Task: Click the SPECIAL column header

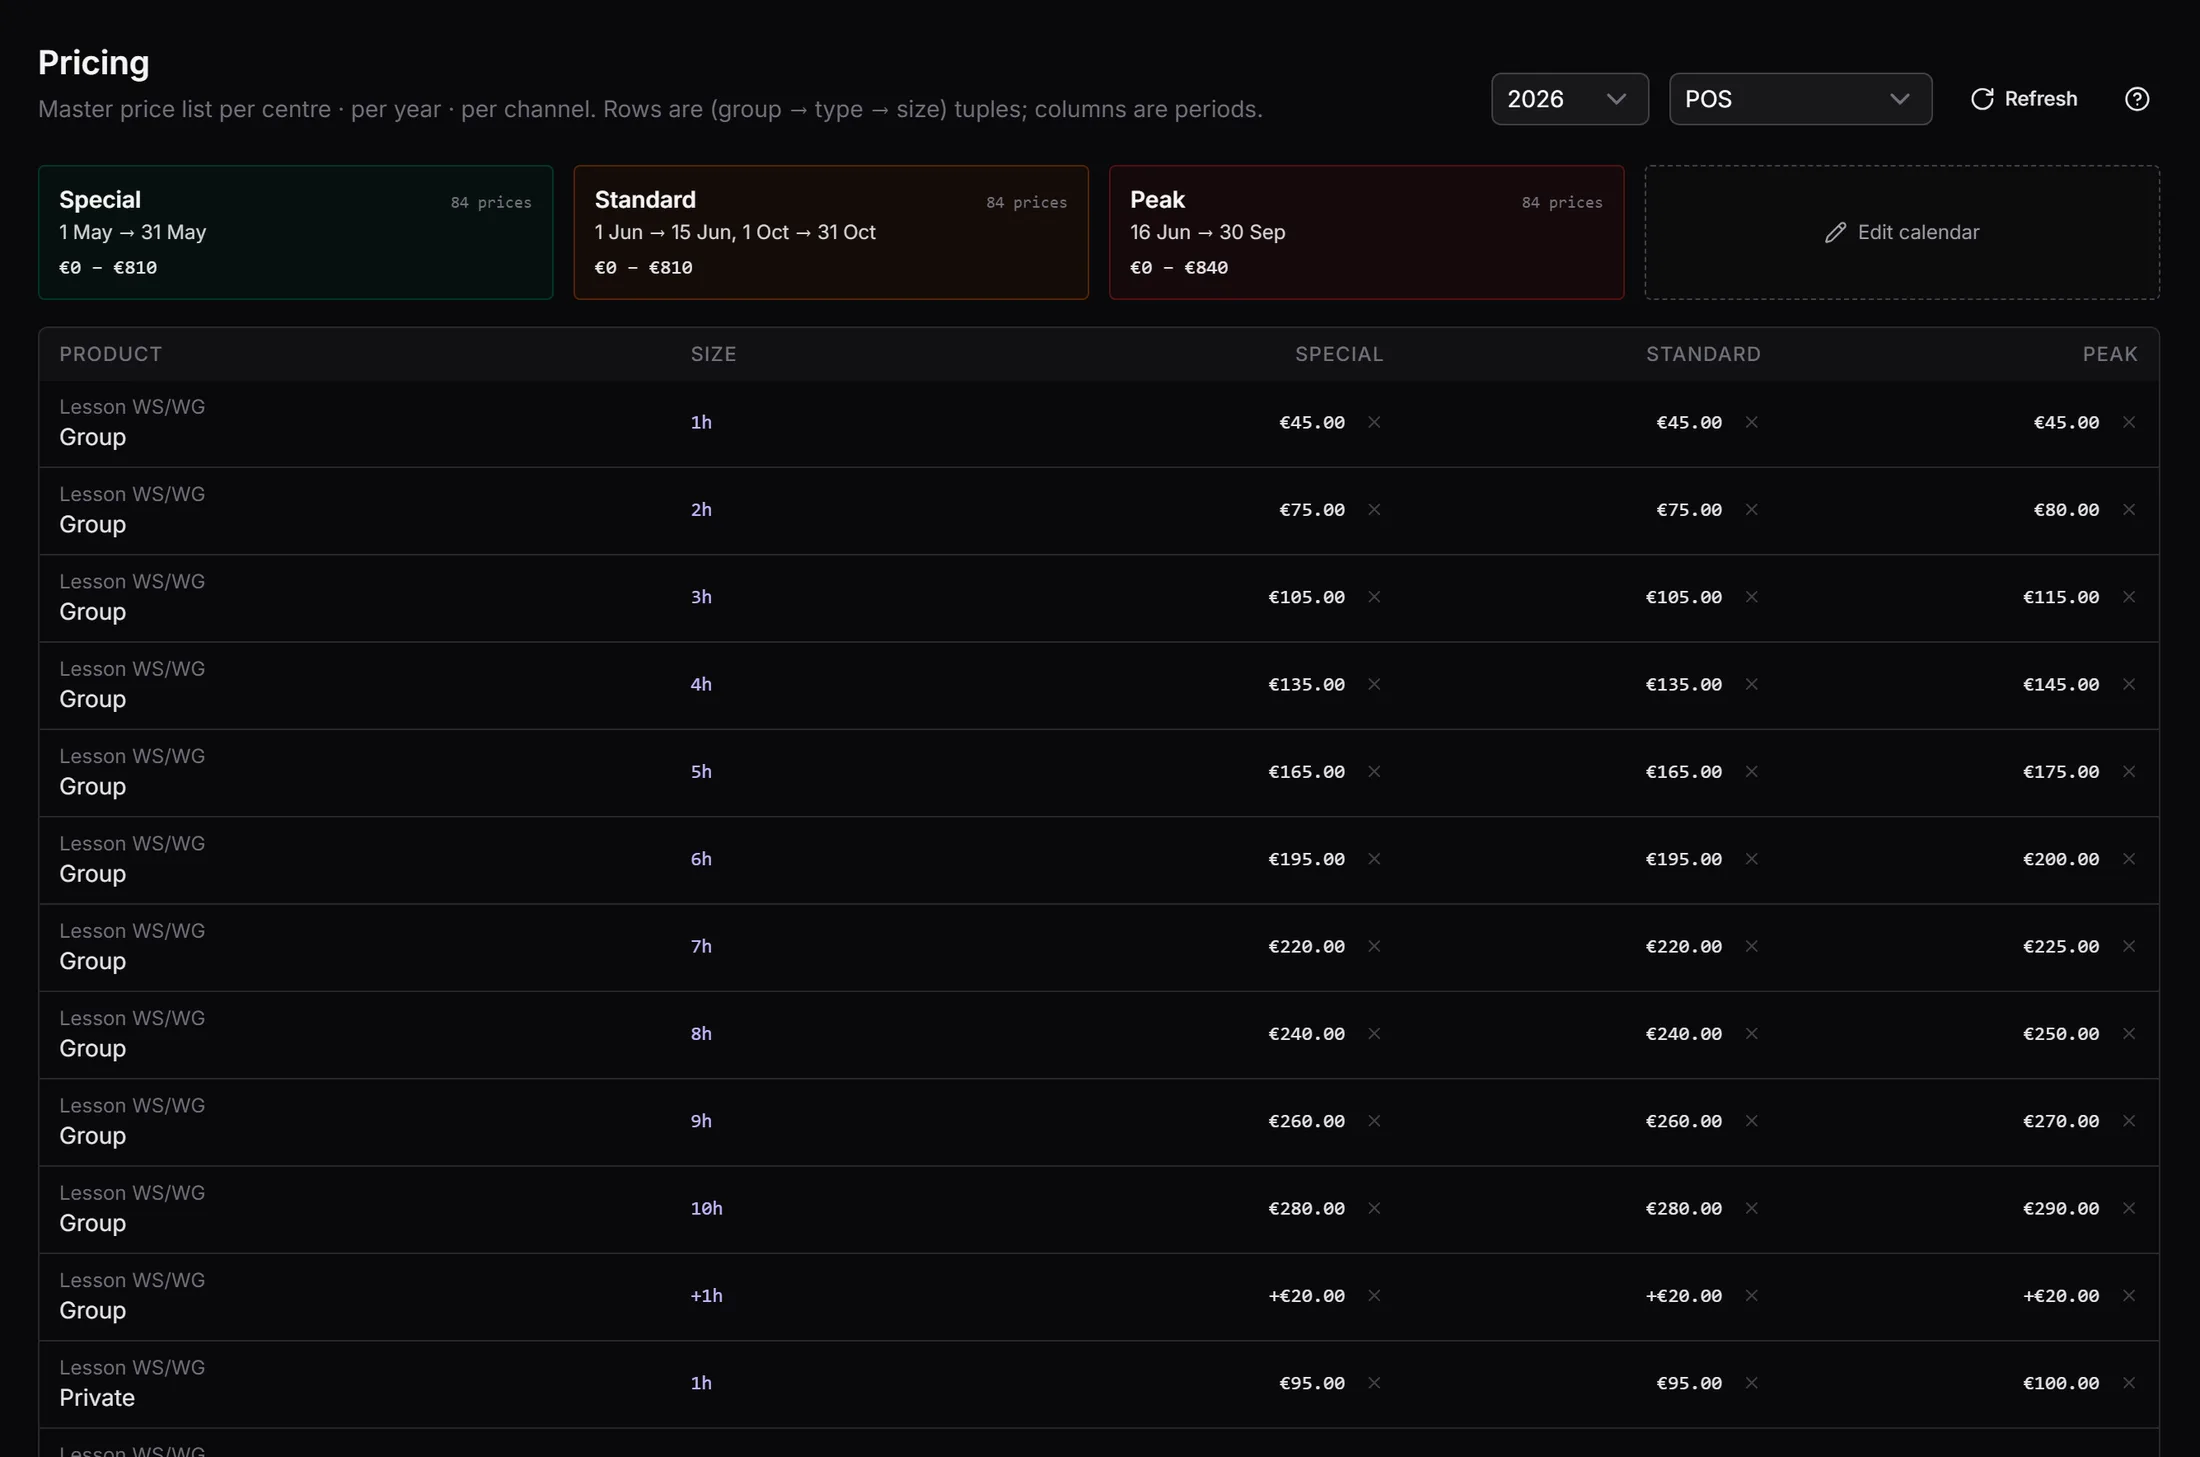Action: 1339,354
